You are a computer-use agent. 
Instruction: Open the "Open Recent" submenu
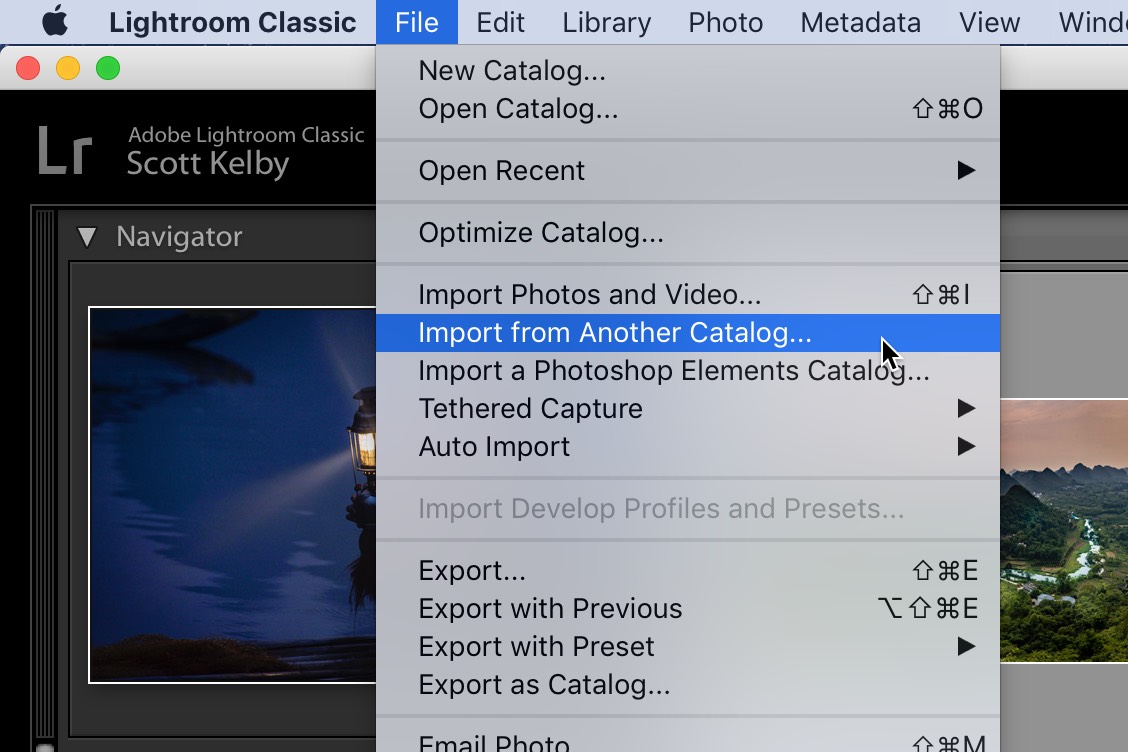pyautogui.click(x=500, y=171)
